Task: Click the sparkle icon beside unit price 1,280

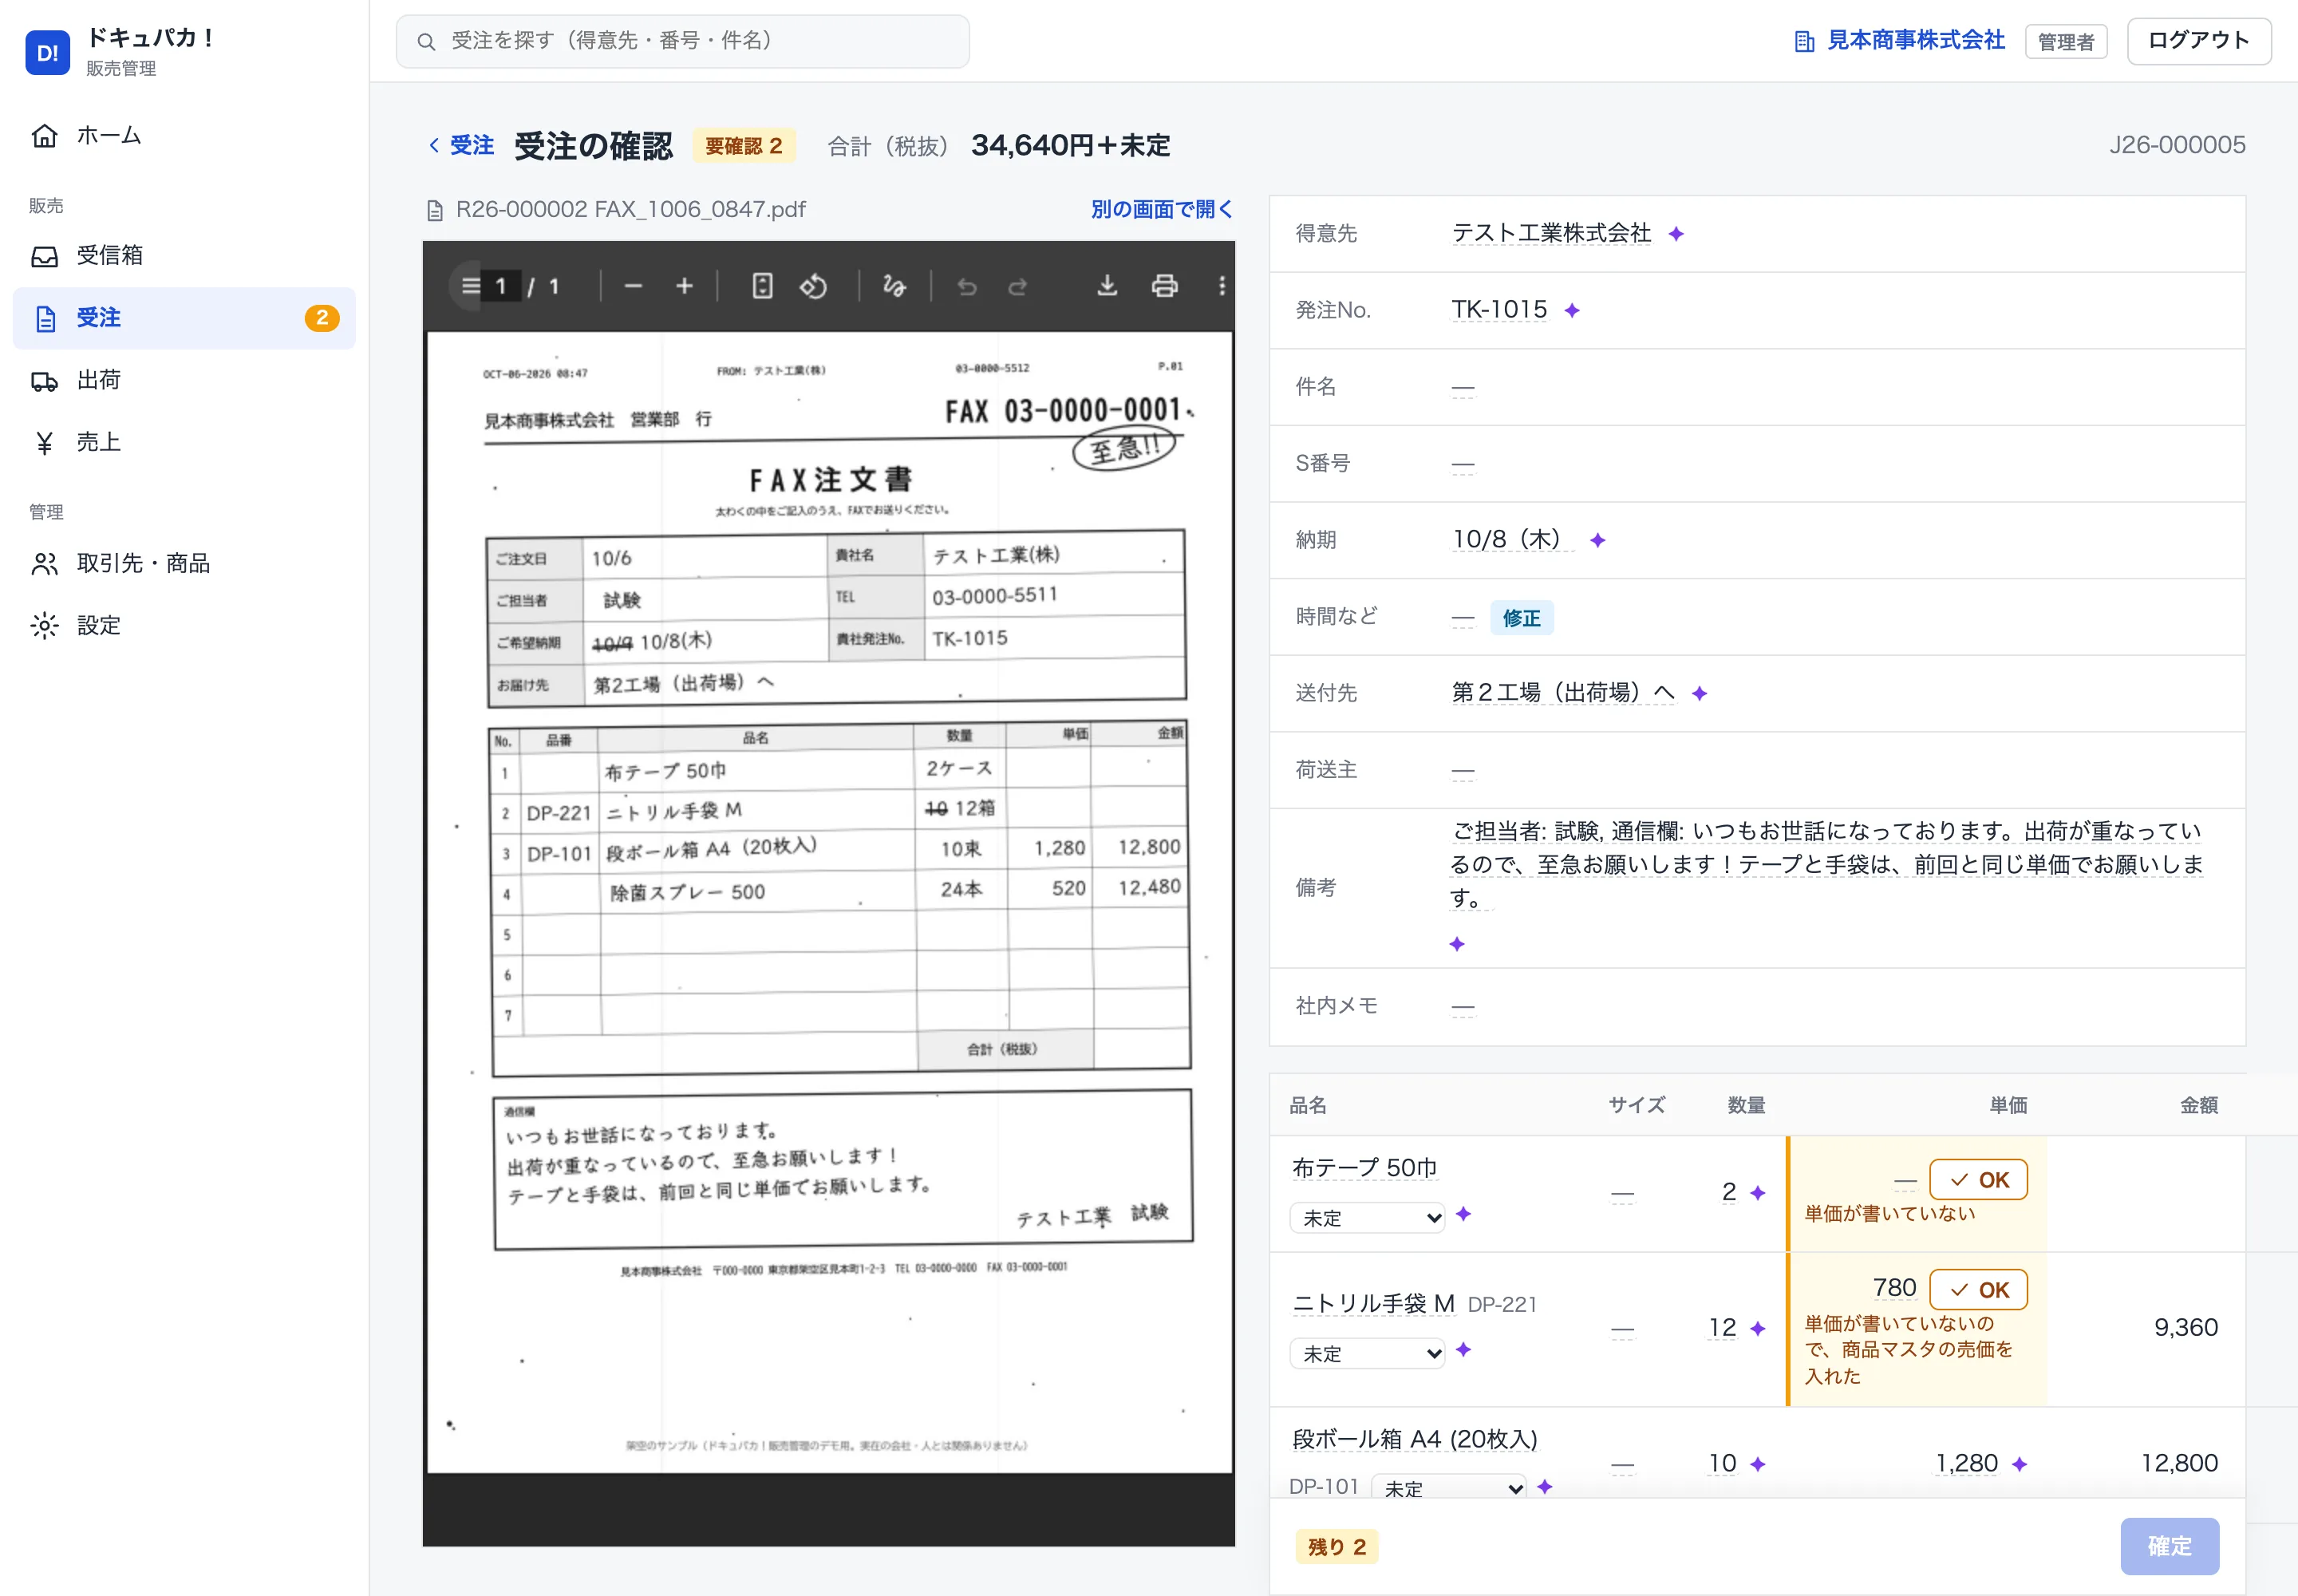Action: [x=2019, y=1464]
